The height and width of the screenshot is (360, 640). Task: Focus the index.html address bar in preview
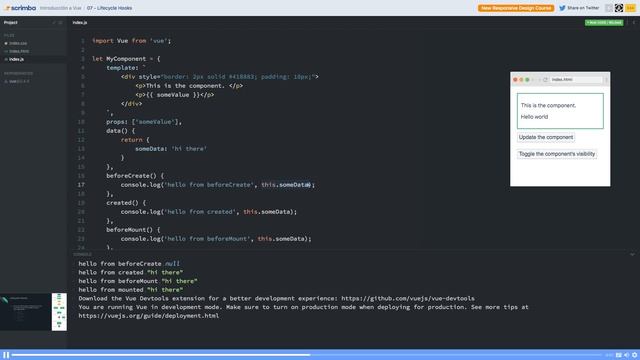[x=576, y=80]
